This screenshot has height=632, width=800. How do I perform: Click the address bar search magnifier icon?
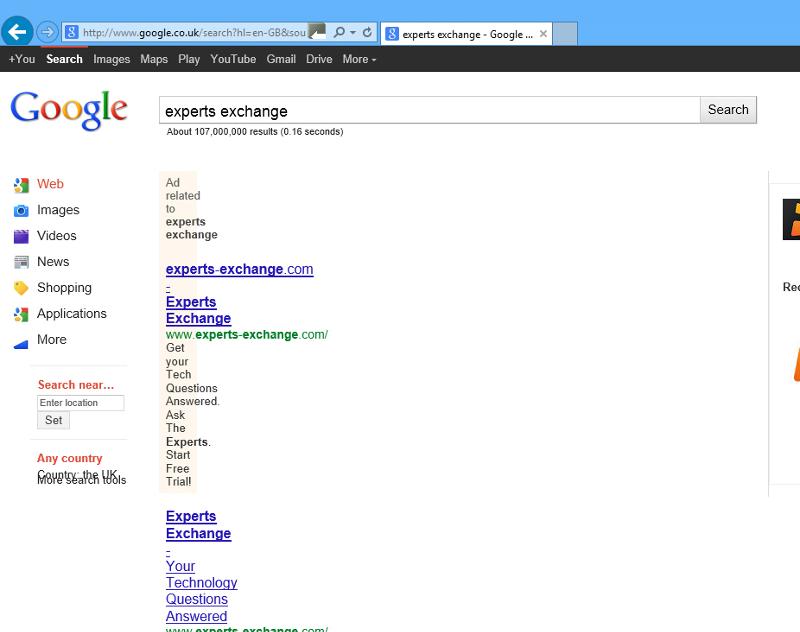[x=338, y=32]
